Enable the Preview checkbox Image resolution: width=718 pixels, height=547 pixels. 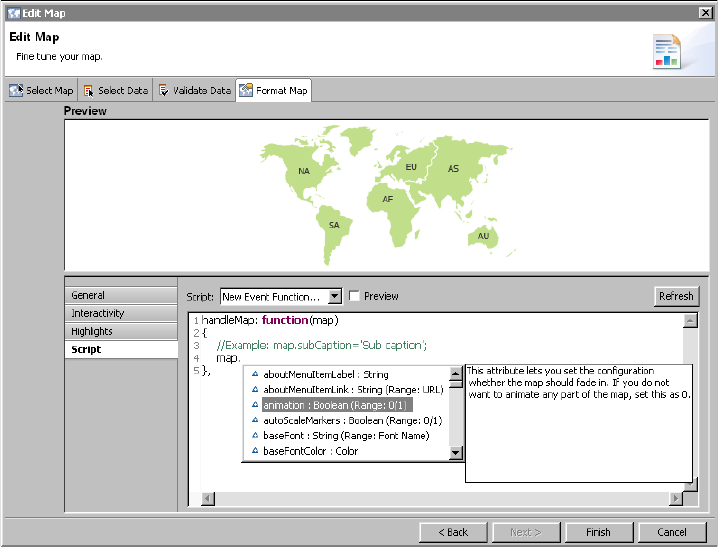click(x=354, y=297)
